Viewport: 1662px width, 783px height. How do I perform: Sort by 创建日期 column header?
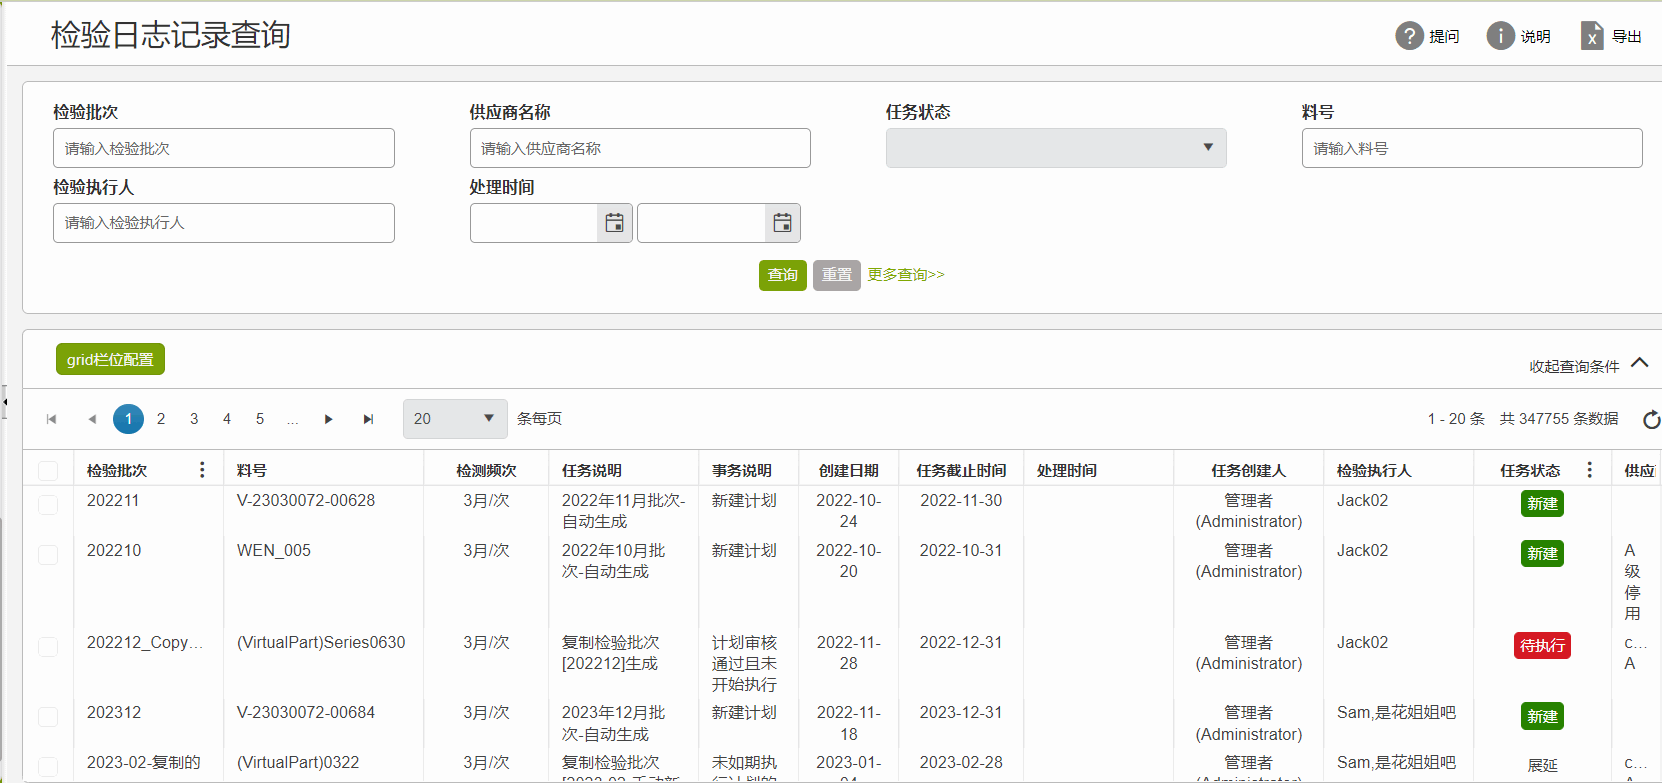click(849, 470)
